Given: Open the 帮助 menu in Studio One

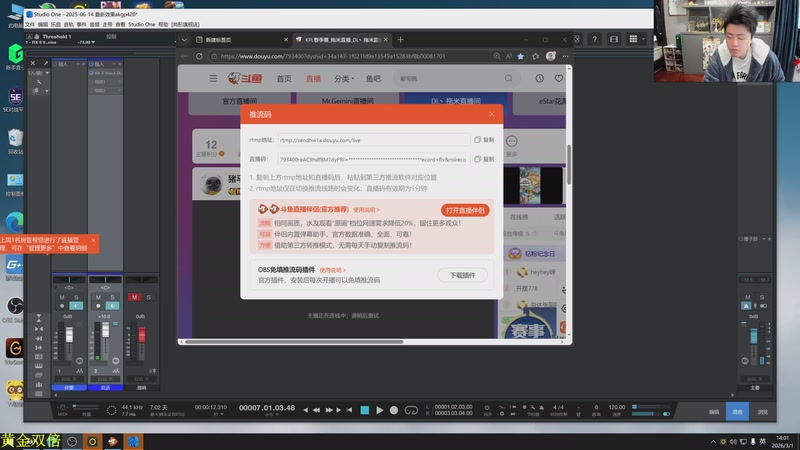Looking at the screenshot, I should click(163, 24).
